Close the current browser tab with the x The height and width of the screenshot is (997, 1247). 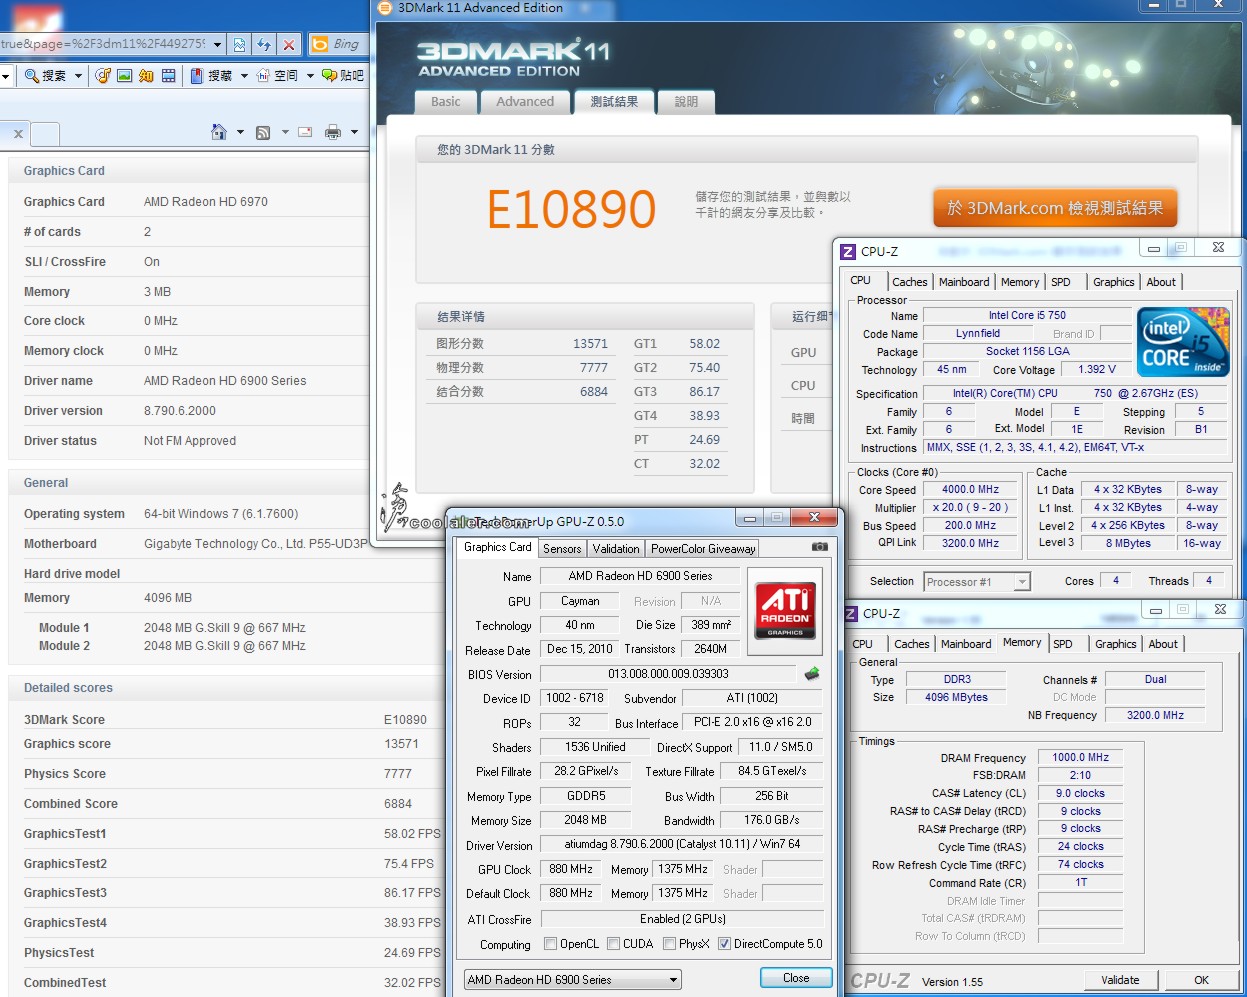(x=18, y=133)
